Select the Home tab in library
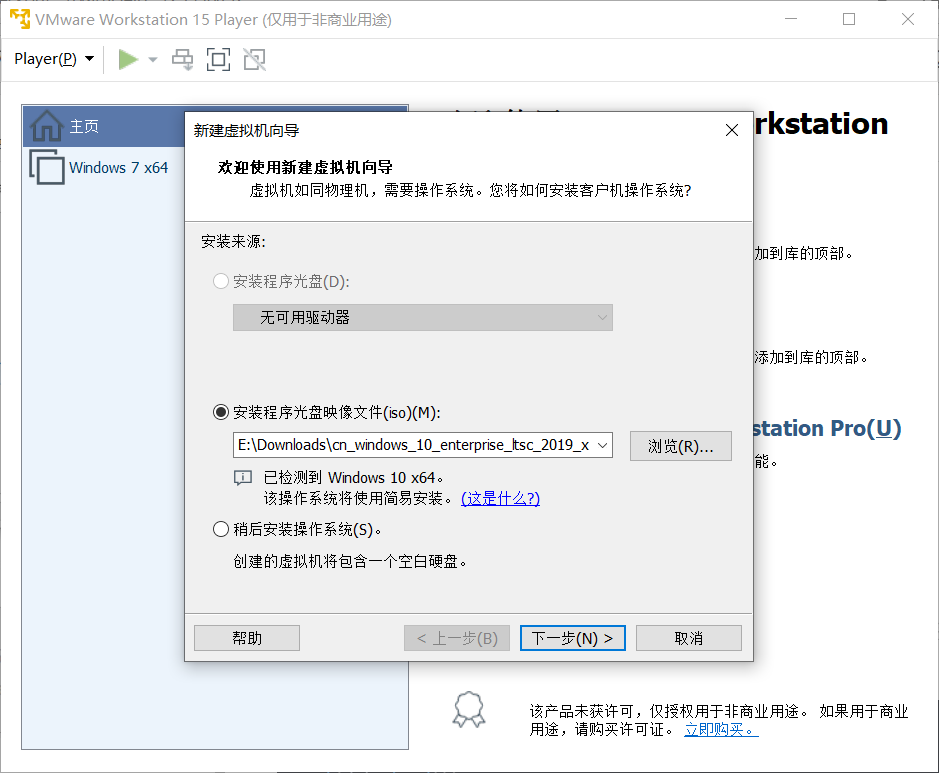The width and height of the screenshot is (939, 773). pos(104,126)
